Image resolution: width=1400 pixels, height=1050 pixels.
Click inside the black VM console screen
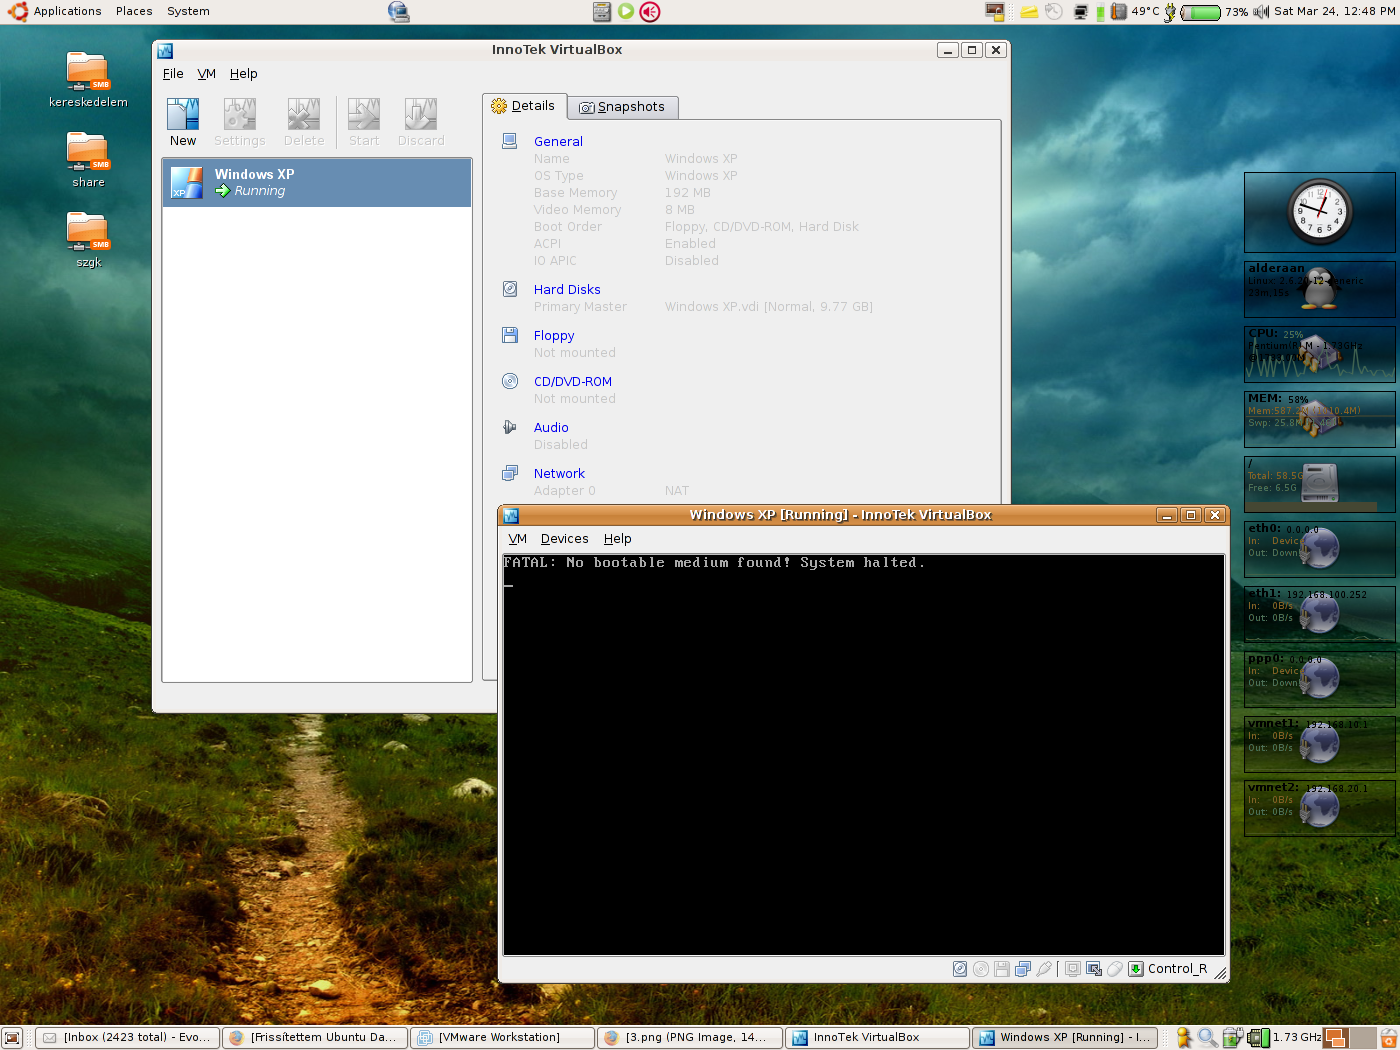[864, 755]
